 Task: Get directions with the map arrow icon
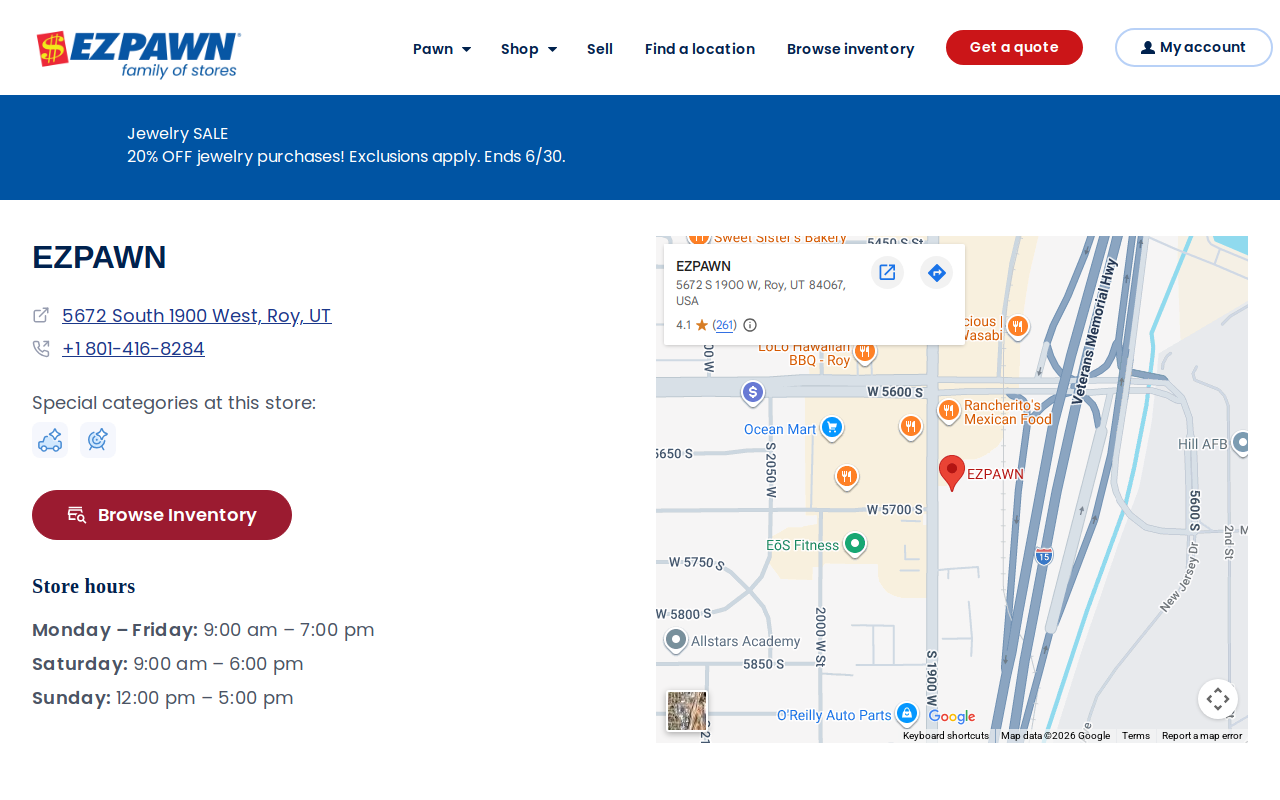click(x=936, y=272)
